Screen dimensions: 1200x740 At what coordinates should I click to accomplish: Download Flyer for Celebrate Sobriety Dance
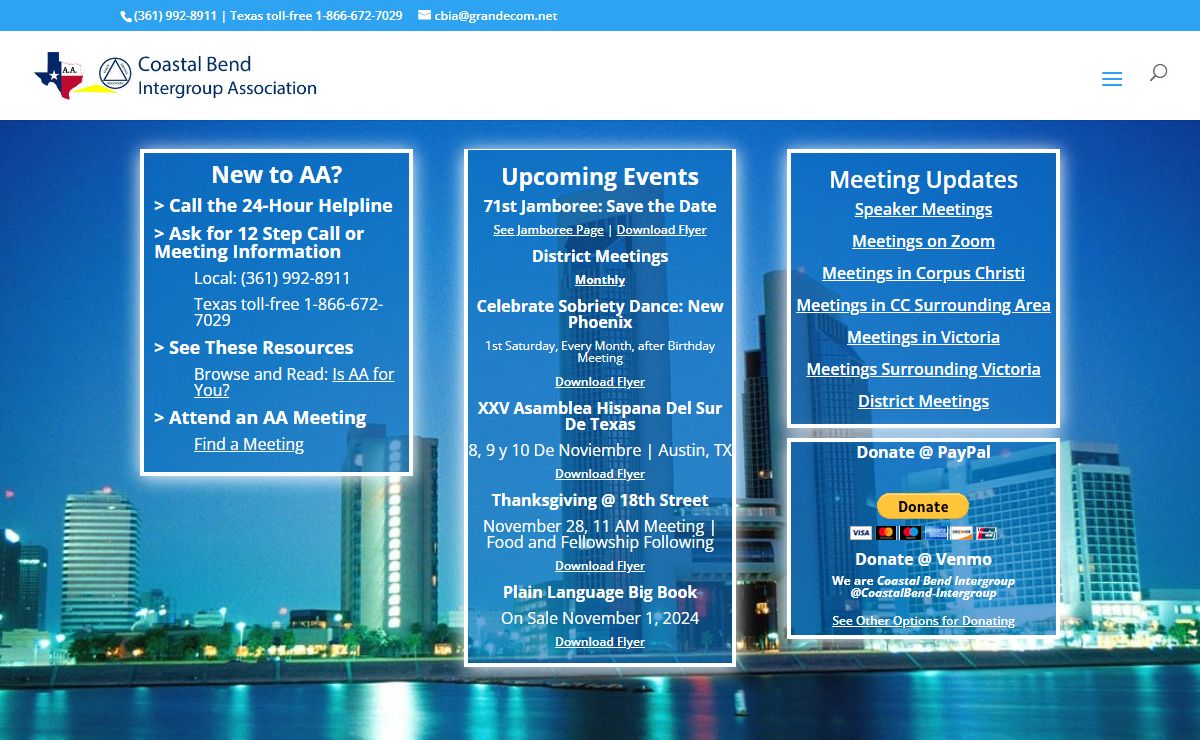coord(600,382)
